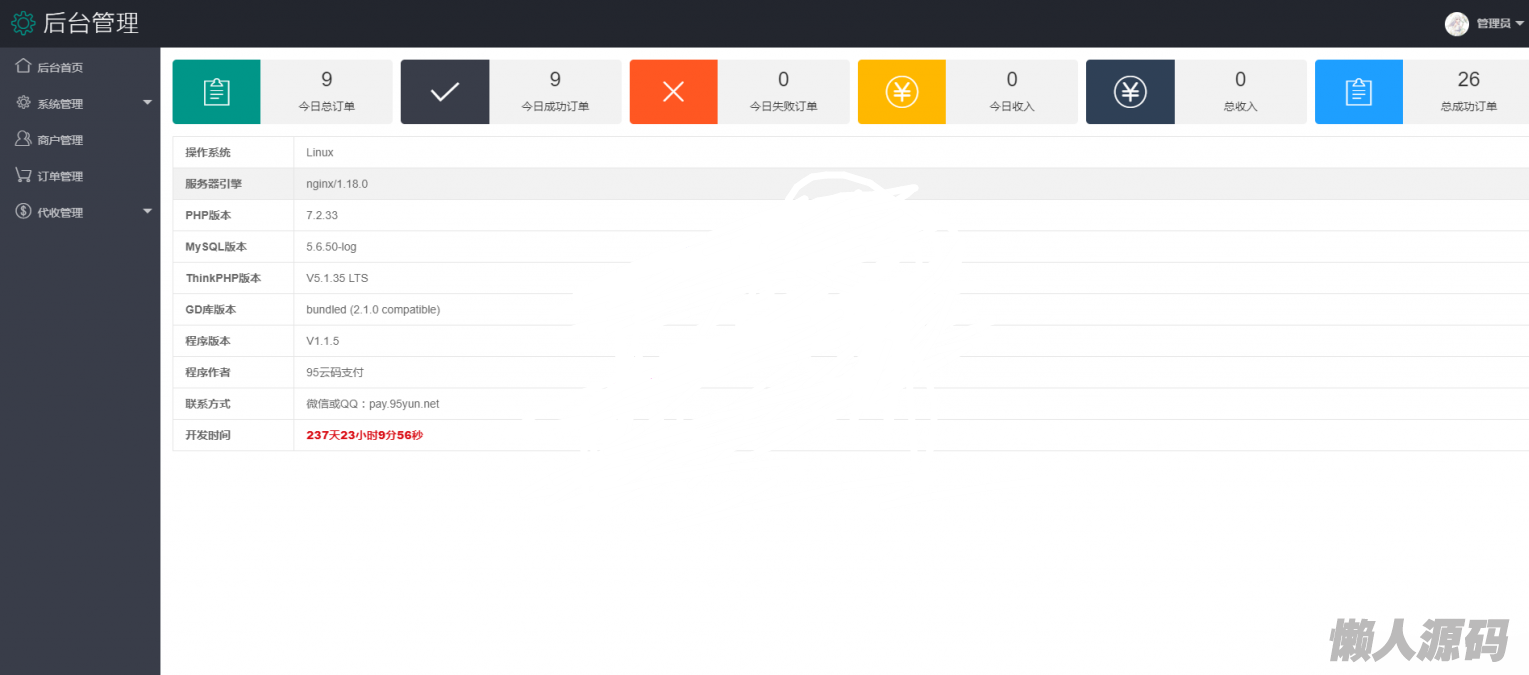Click the 联系方式 row label
1529x675 pixels.
tap(208, 404)
